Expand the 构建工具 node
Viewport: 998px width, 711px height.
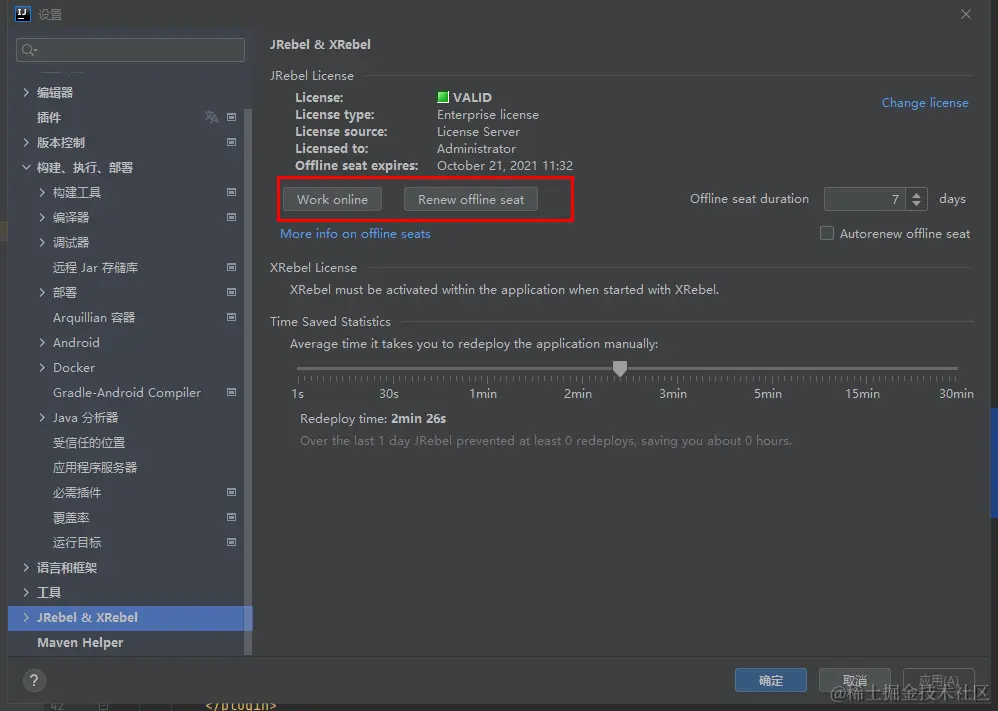(42, 192)
